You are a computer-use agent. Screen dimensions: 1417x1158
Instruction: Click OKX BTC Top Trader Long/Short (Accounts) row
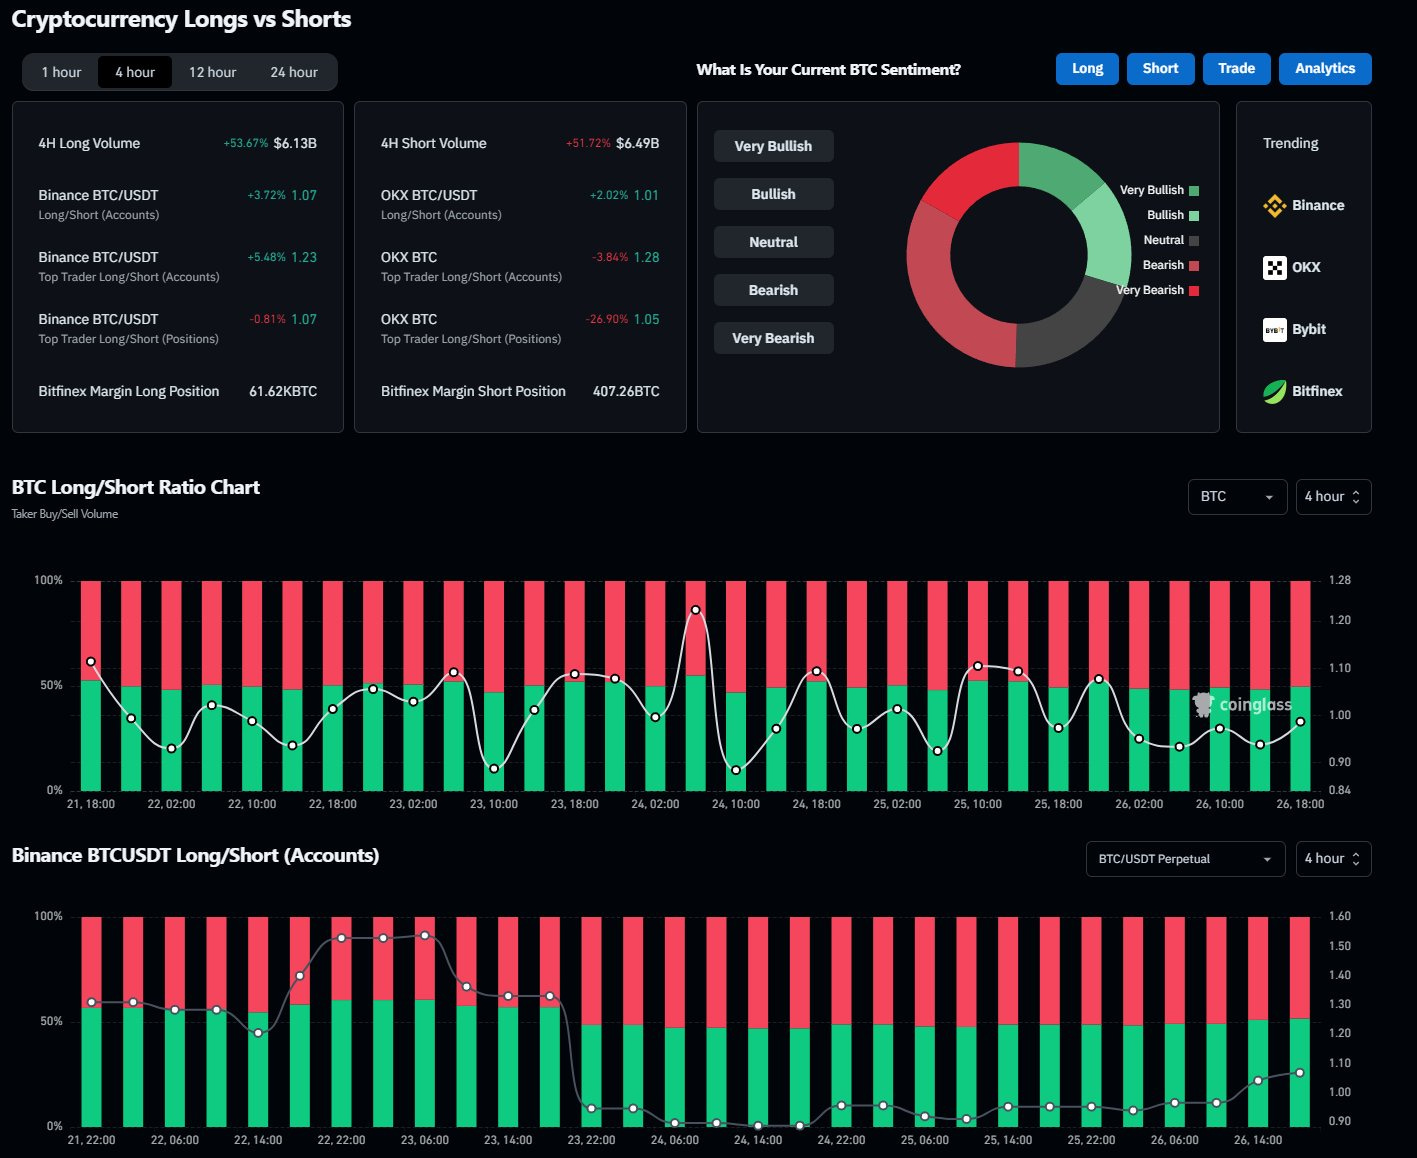point(520,266)
